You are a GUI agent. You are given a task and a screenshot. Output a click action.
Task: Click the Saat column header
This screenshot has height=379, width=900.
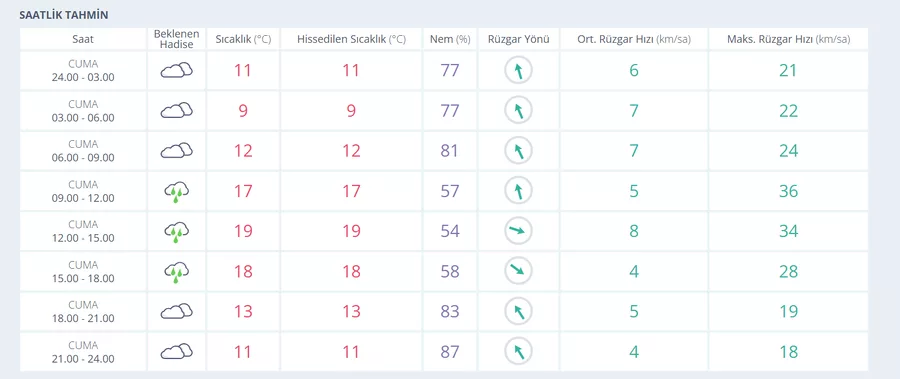[x=83, y=39]
